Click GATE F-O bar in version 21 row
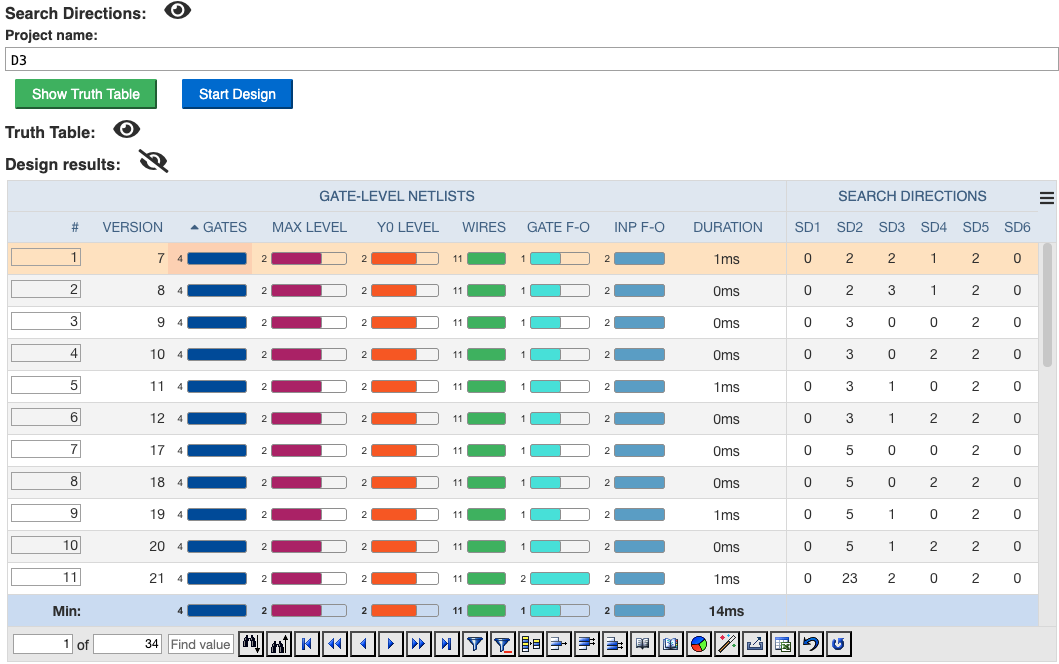 (560, 579)
